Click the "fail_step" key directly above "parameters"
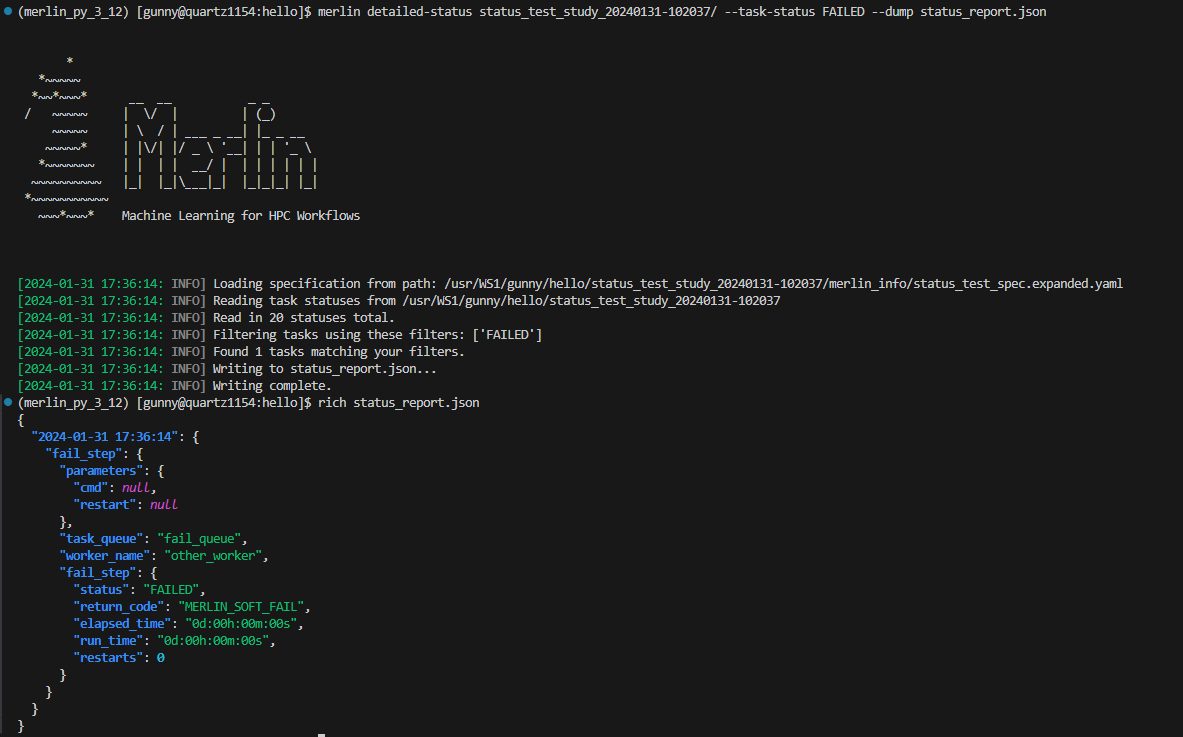Image resolution: width=1183 pixels, height=737 pixels. tap(84, 453)
